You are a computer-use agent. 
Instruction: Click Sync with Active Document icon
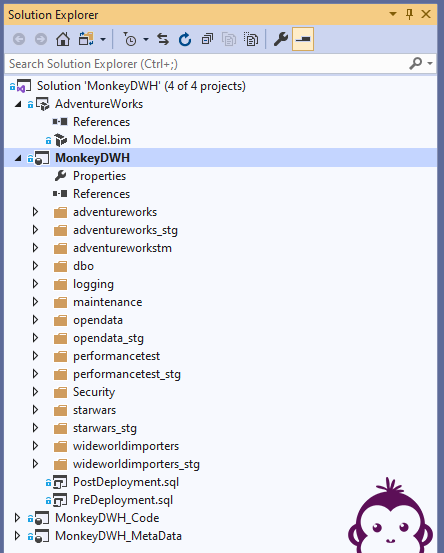click(x=163, y=39)
